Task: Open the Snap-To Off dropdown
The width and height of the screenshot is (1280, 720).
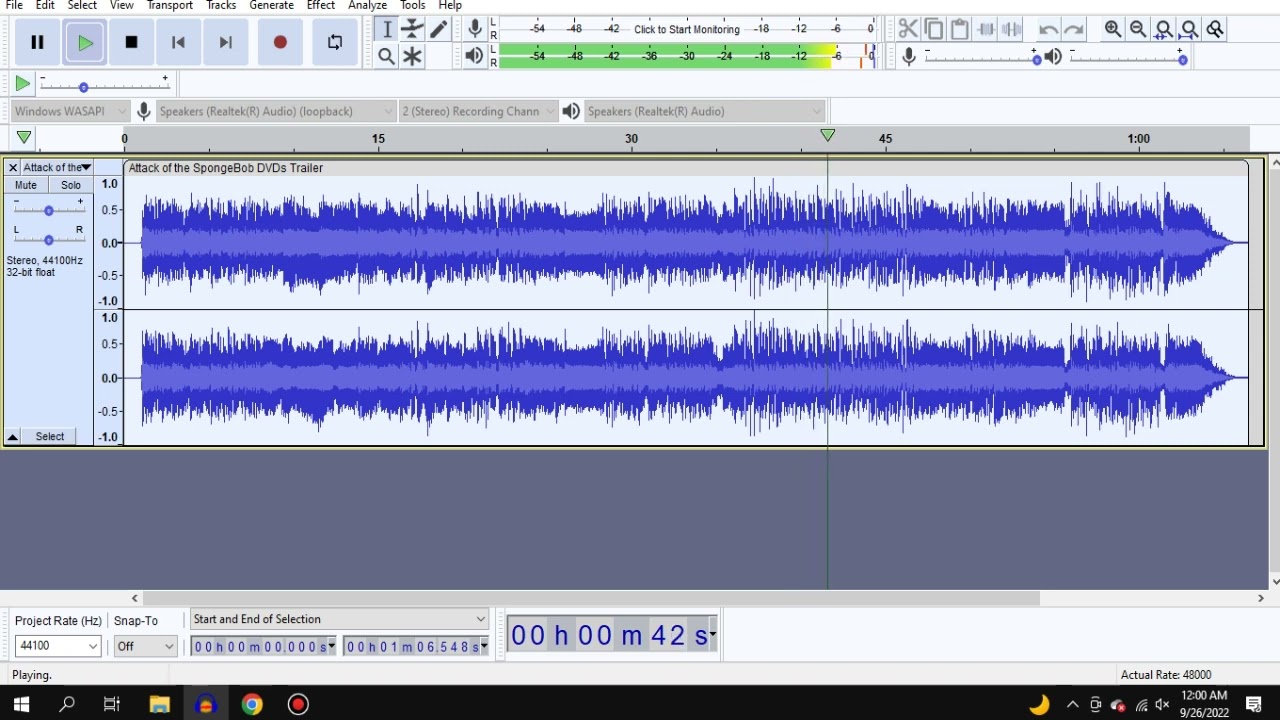Action: (146, 646)
